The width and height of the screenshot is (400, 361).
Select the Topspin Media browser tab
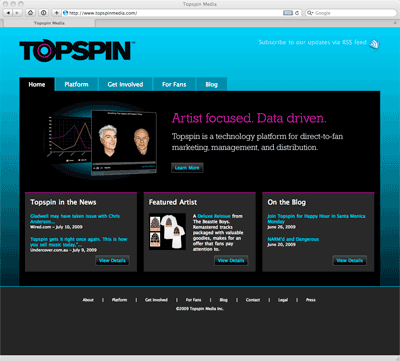click(x=49, y=23)
